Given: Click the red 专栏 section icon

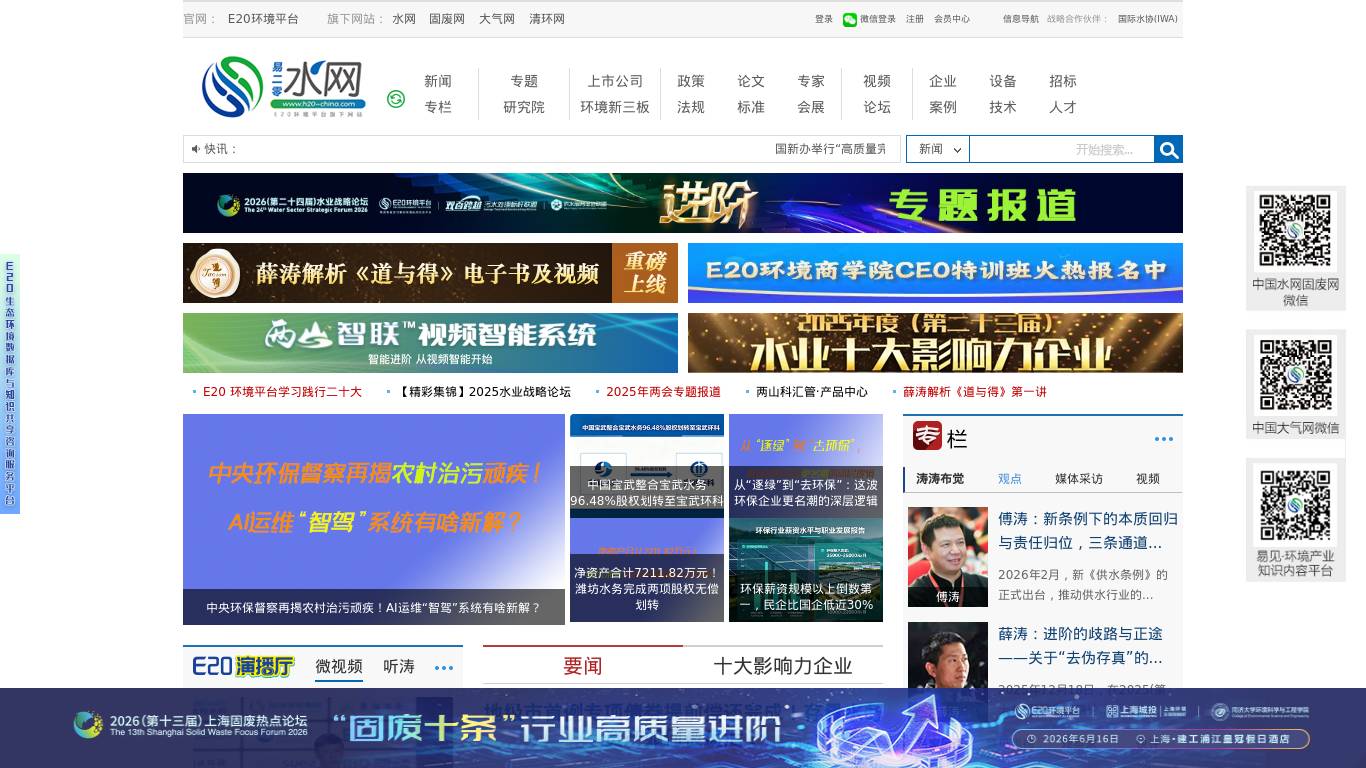Looking at the screenshot, I should pyautogui.click(x=927, y=436).
